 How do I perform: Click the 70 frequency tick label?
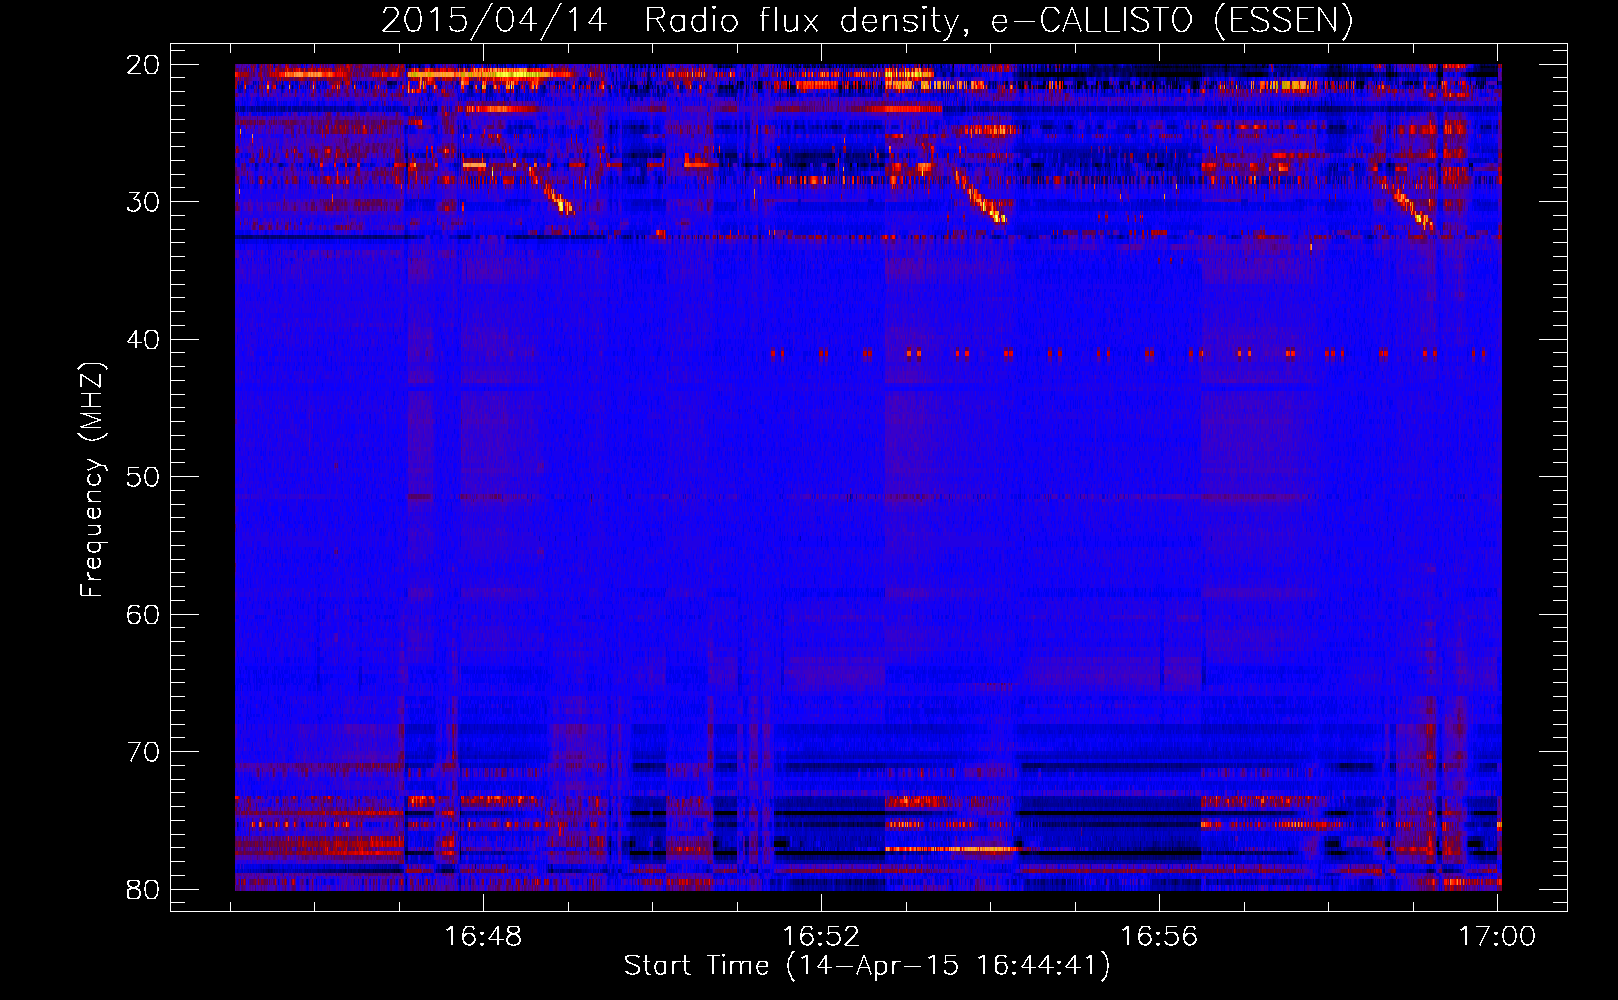143,752
